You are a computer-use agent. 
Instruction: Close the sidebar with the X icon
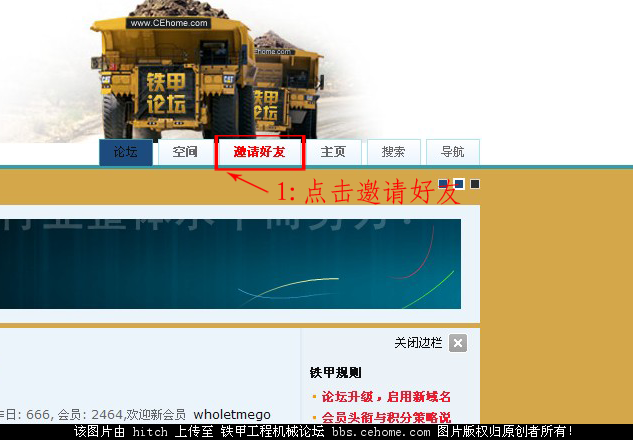tap(458, 343)
